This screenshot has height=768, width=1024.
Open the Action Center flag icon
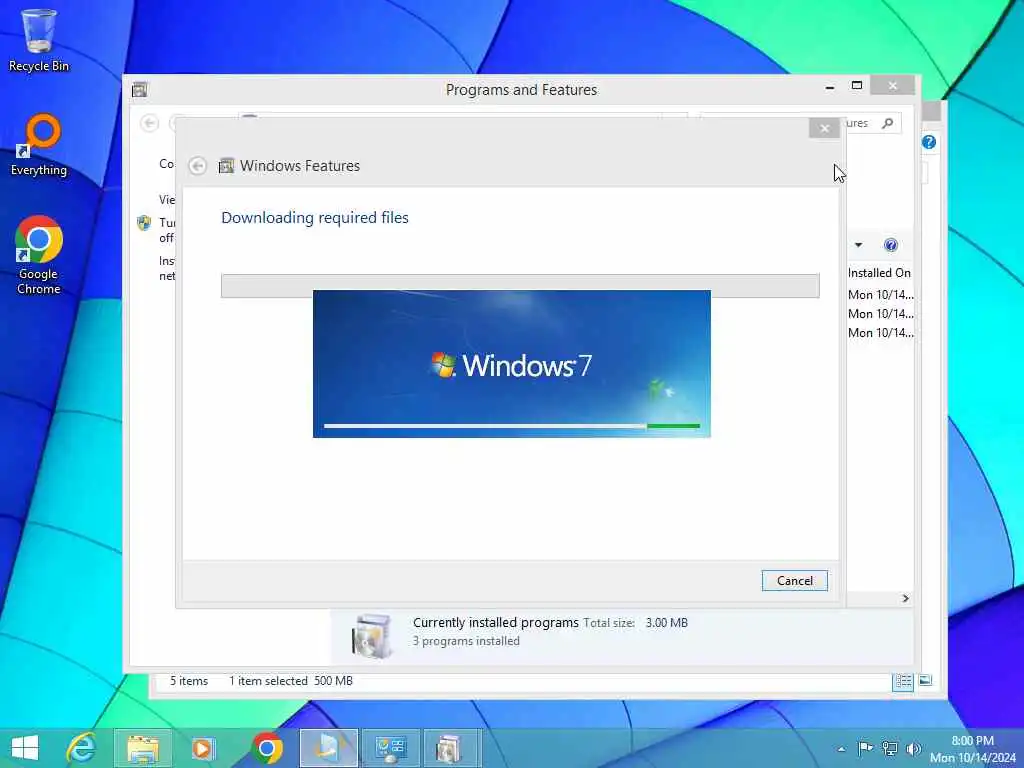pyautogui.click(x=865, y=748)
